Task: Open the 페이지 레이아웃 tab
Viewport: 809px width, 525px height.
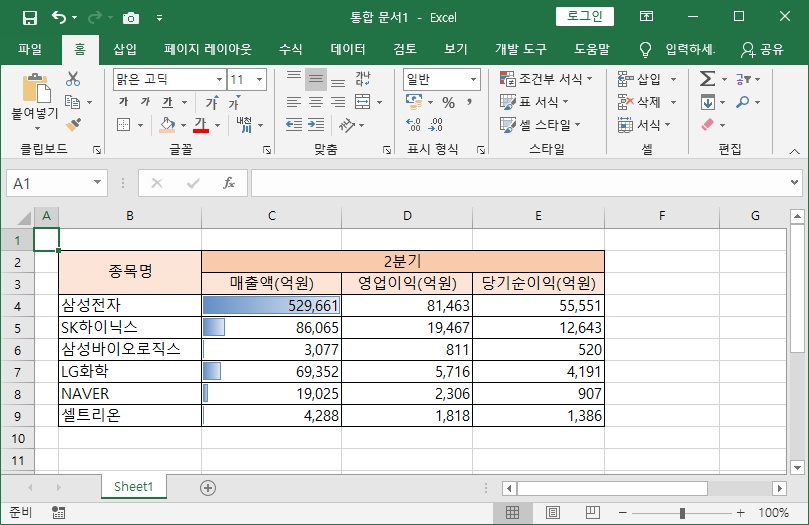Action: click(x=207, y=50)
